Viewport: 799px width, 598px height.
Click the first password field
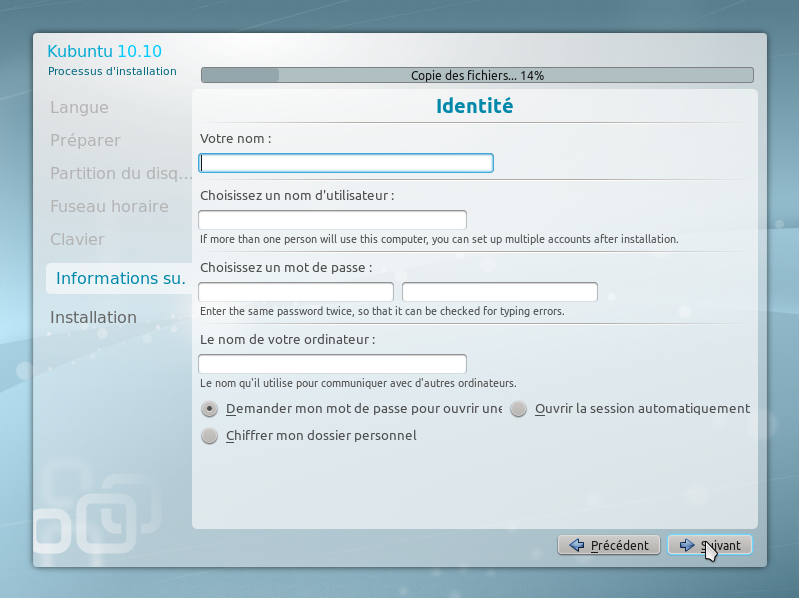point(296,292)
